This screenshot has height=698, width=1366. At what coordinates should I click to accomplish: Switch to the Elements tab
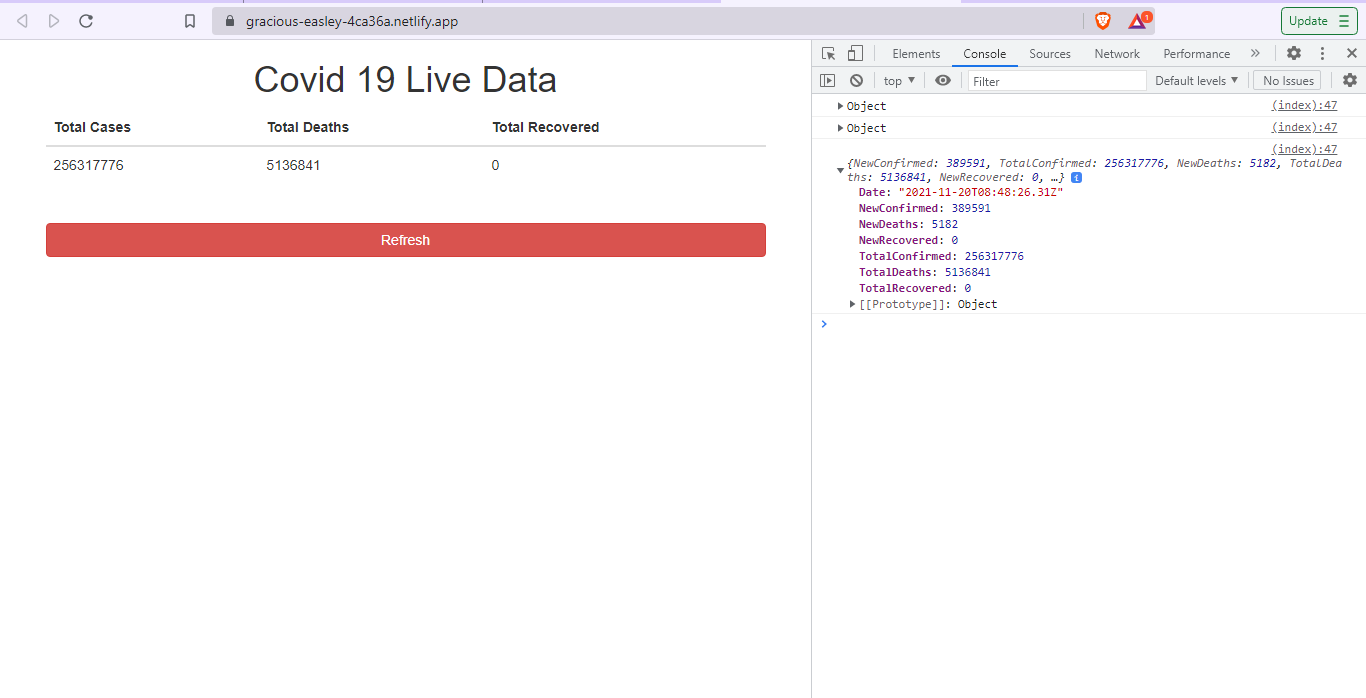[916, 54]
